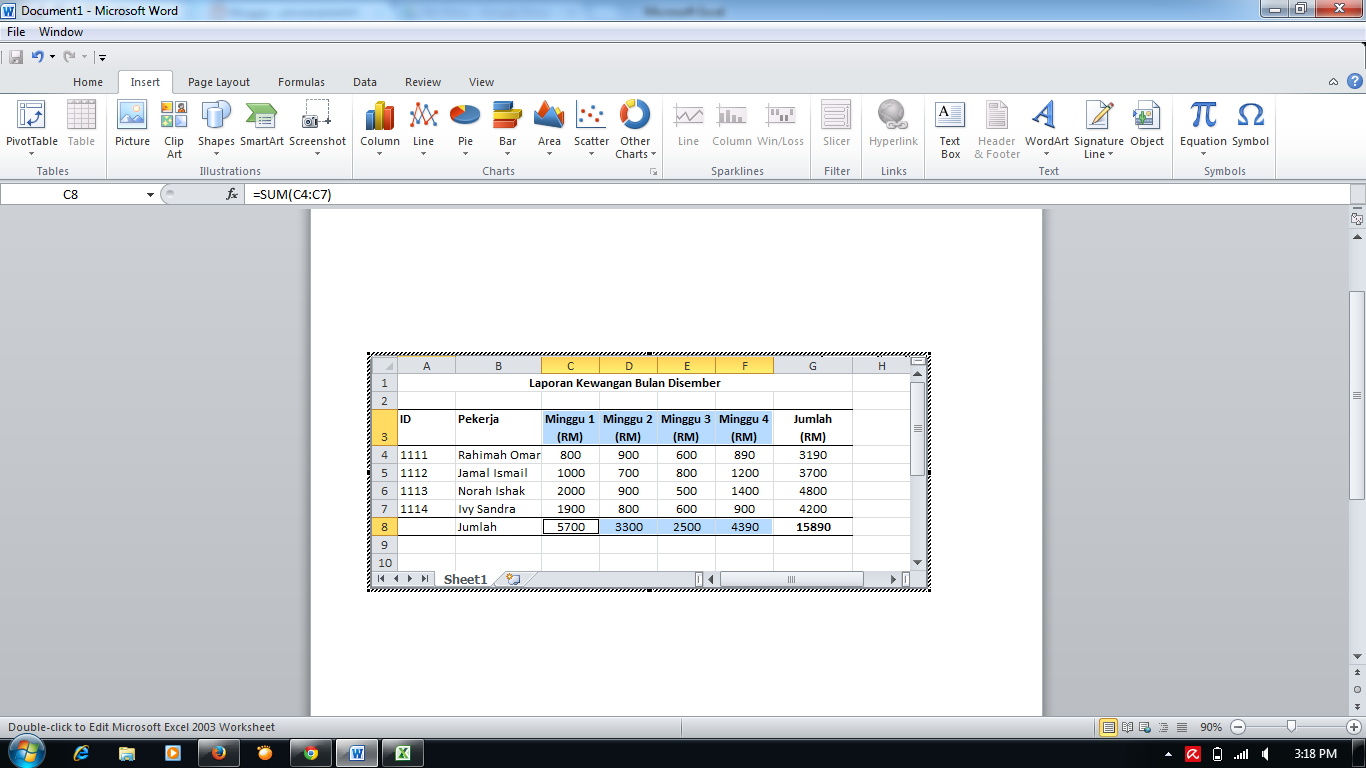This screenshot has height=768, width=1366.
Task: Open the Shapes gallery
Action: [216, 128]
